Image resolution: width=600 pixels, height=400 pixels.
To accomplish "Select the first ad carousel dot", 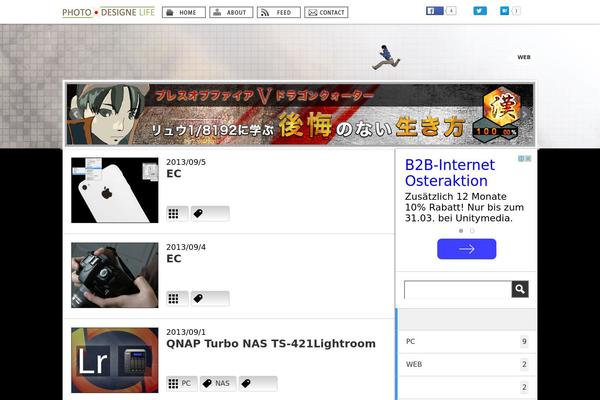I will pyautogui.click(x=461, y=231).
